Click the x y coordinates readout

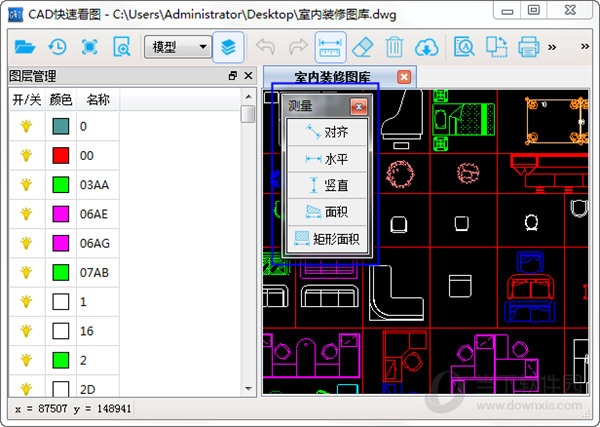pos(73,409)
